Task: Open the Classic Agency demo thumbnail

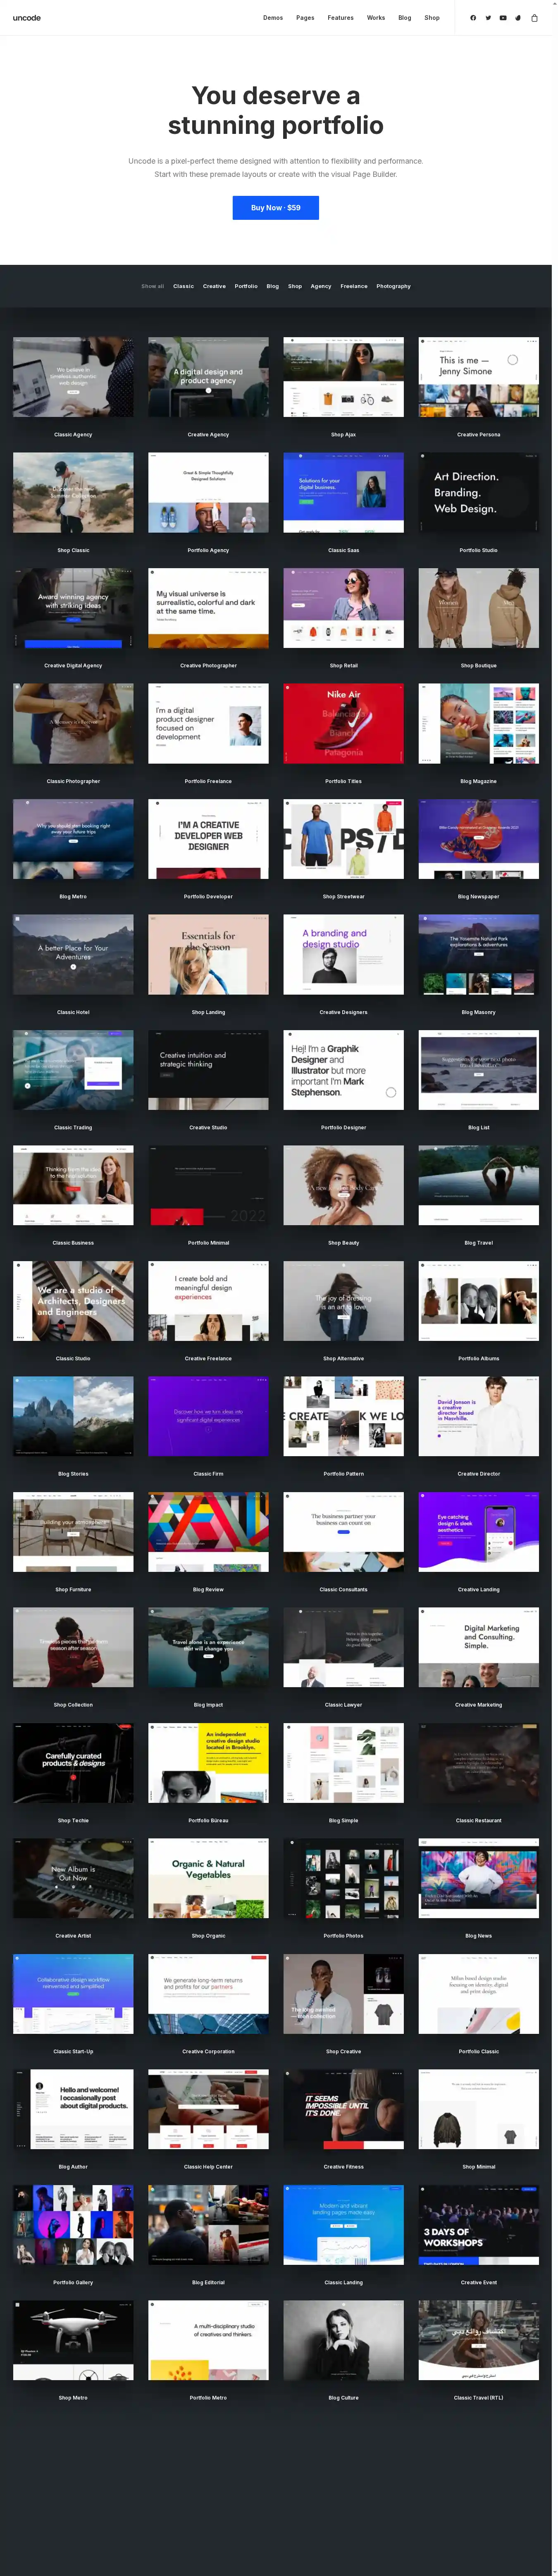Action: click(x=73, y=377)
